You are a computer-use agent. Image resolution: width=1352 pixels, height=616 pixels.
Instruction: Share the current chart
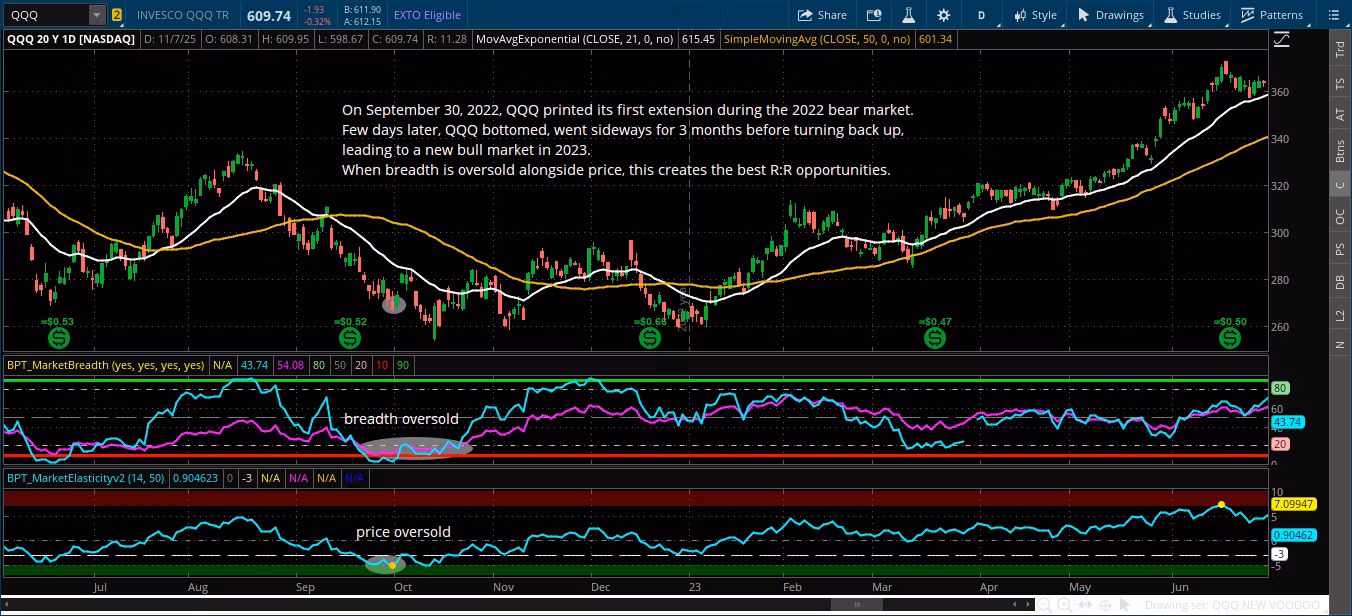tap(822, 15)
